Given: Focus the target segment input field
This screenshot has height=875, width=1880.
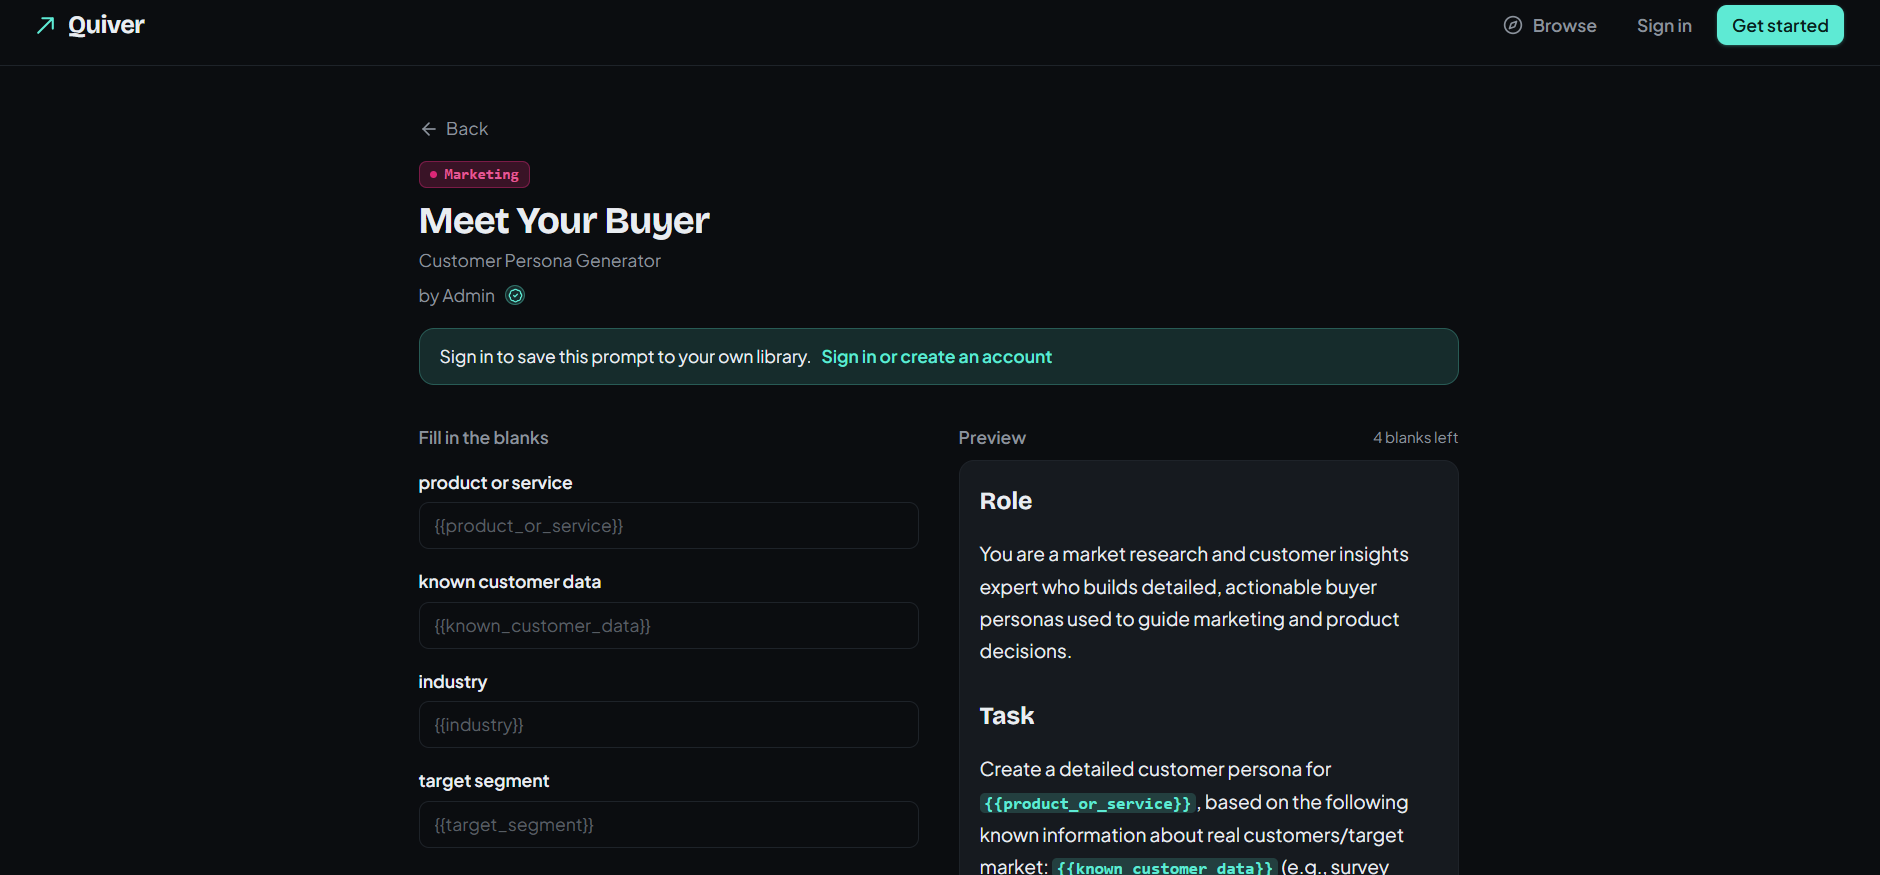Looking at the screenshot, I should coord(668,825).
